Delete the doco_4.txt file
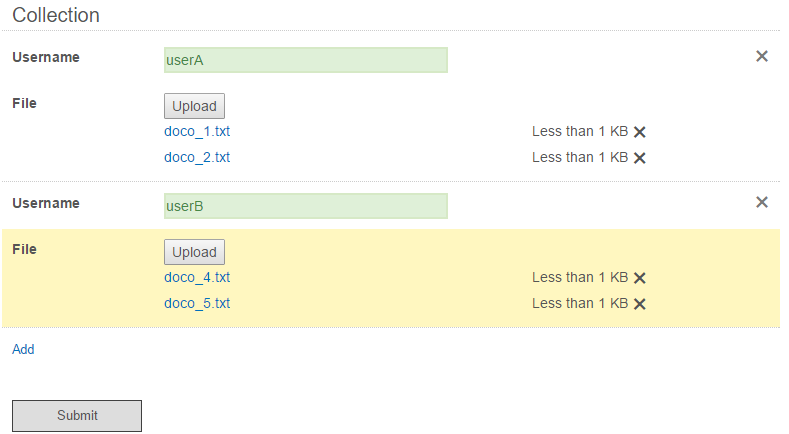 (x=640, y=278)
